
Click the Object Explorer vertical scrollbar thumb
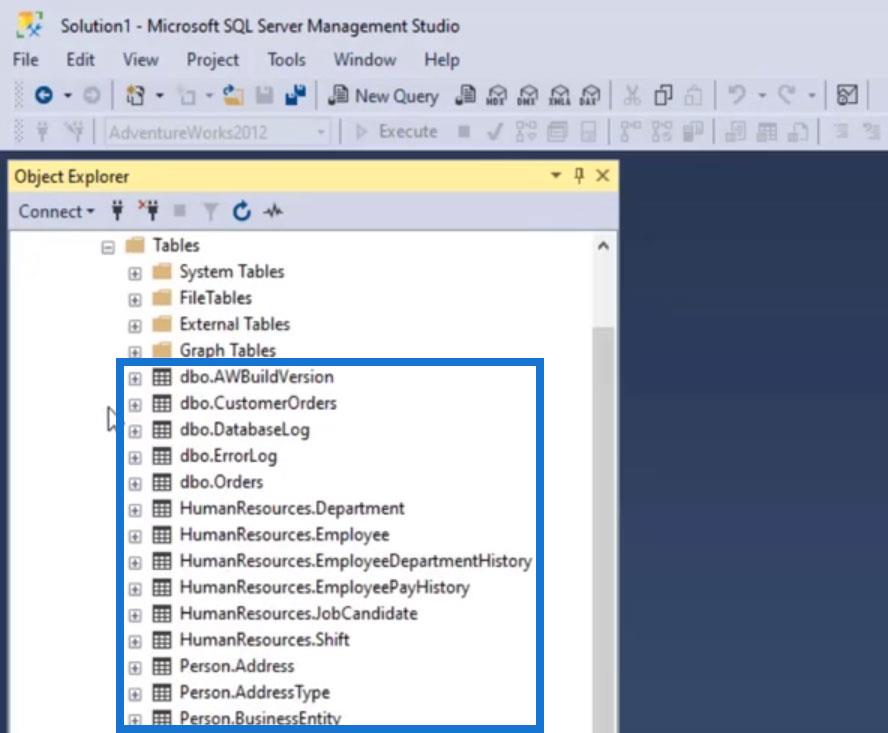[603, 530]
